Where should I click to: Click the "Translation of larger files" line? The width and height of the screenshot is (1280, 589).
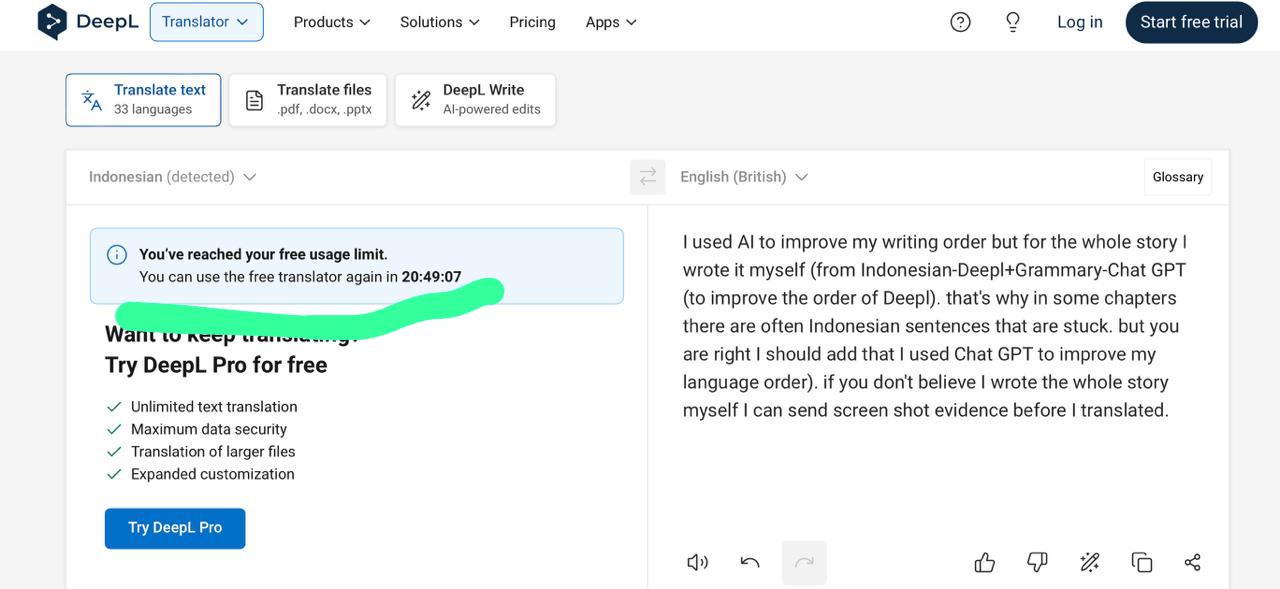pyautogui.click(x=213, y=452)
